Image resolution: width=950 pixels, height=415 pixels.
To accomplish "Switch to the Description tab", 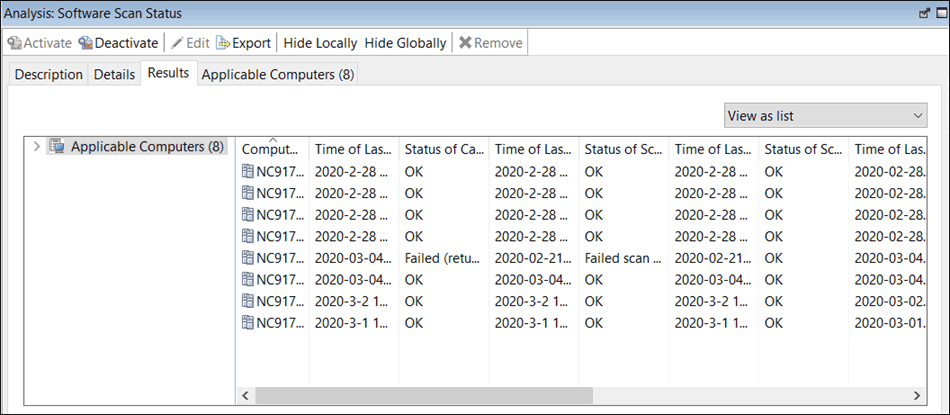I will pos(49,75).
